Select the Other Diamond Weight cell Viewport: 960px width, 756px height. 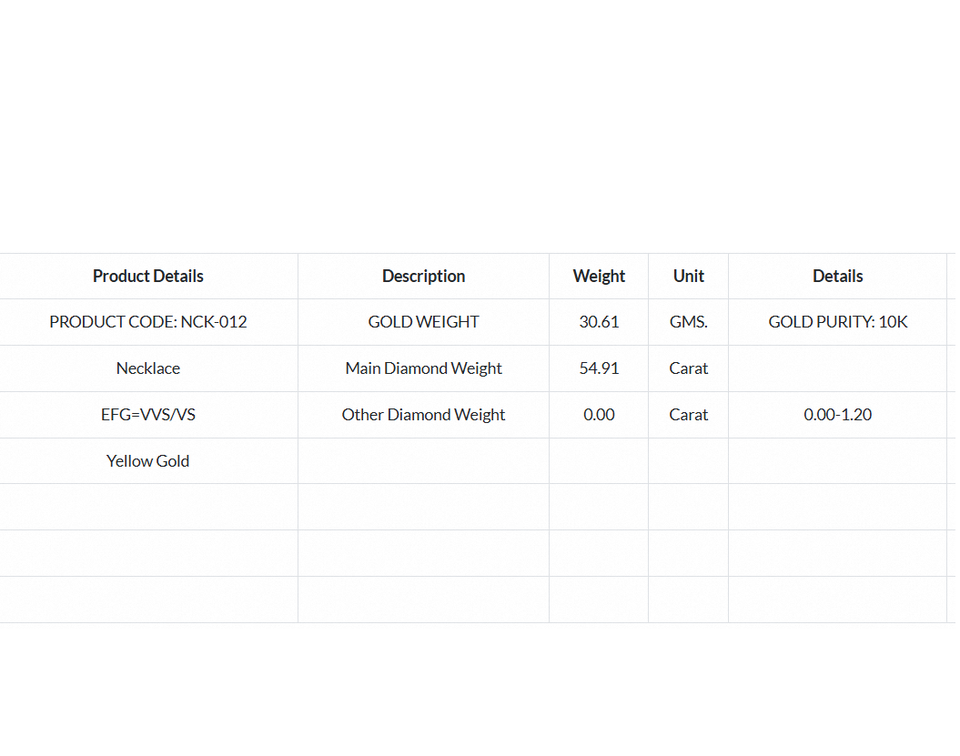click(x=423, y=414)
